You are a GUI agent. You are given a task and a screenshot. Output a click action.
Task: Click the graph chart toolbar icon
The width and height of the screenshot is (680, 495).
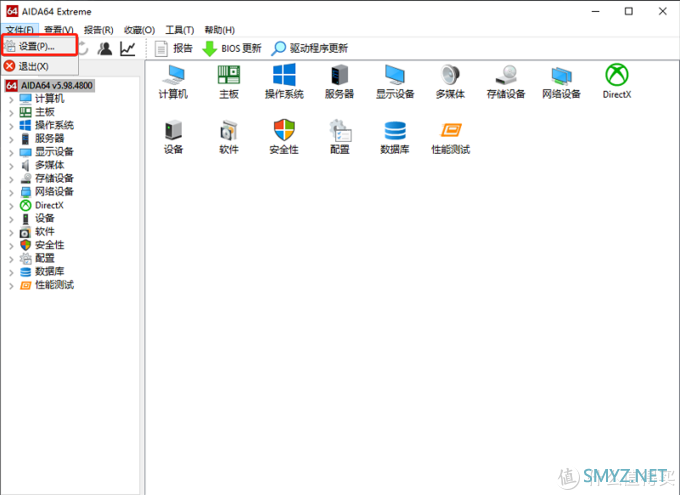click(x=128, y=48)
